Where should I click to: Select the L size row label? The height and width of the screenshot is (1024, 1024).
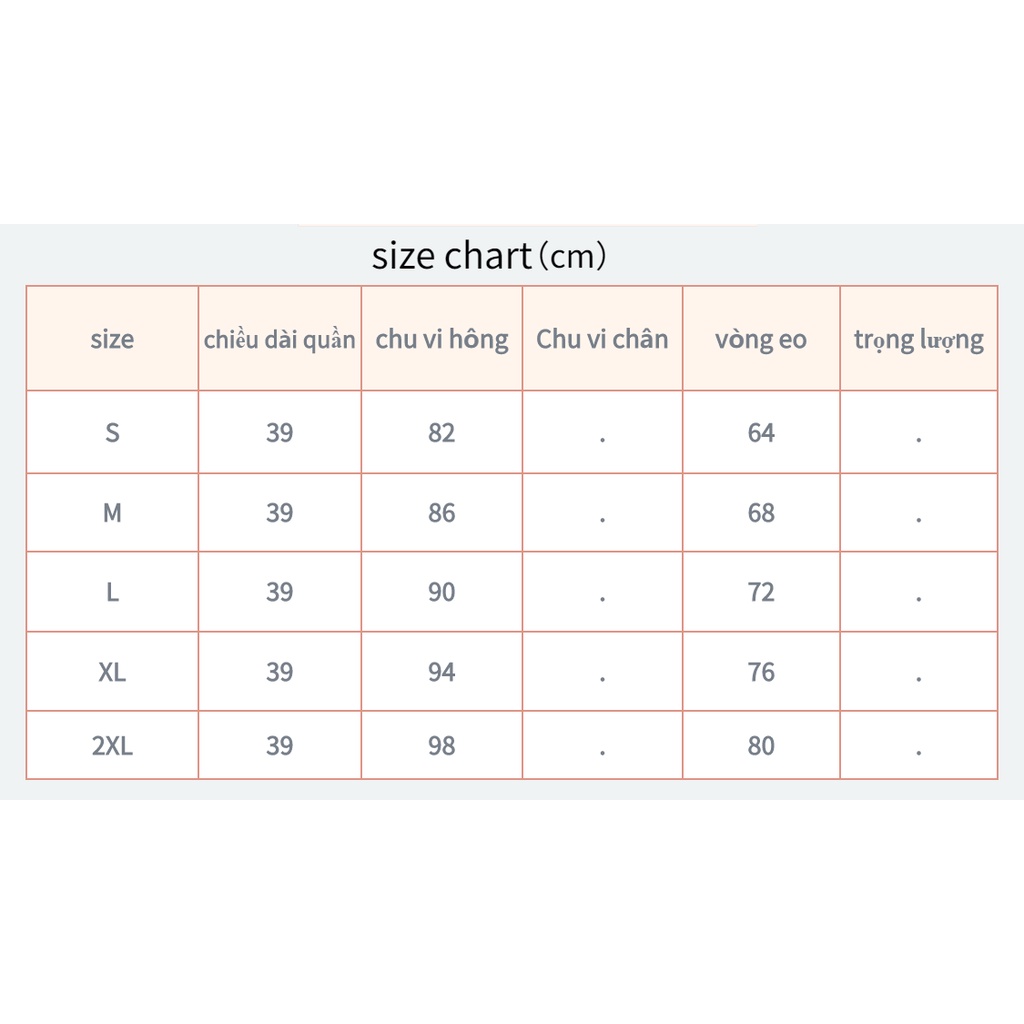(x=112, y=592)
